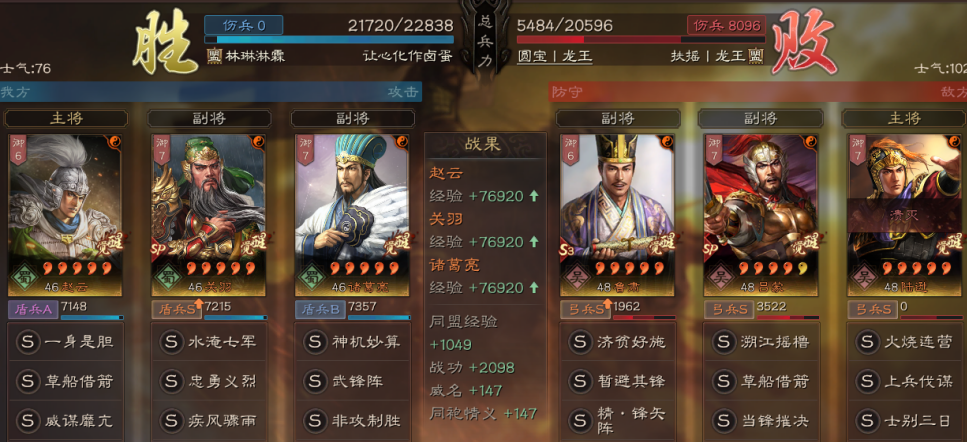Click the 御 7 banner on Zhuge Liang's card
The height and width of the screenshot is (442, 968).
pos(304,149)
